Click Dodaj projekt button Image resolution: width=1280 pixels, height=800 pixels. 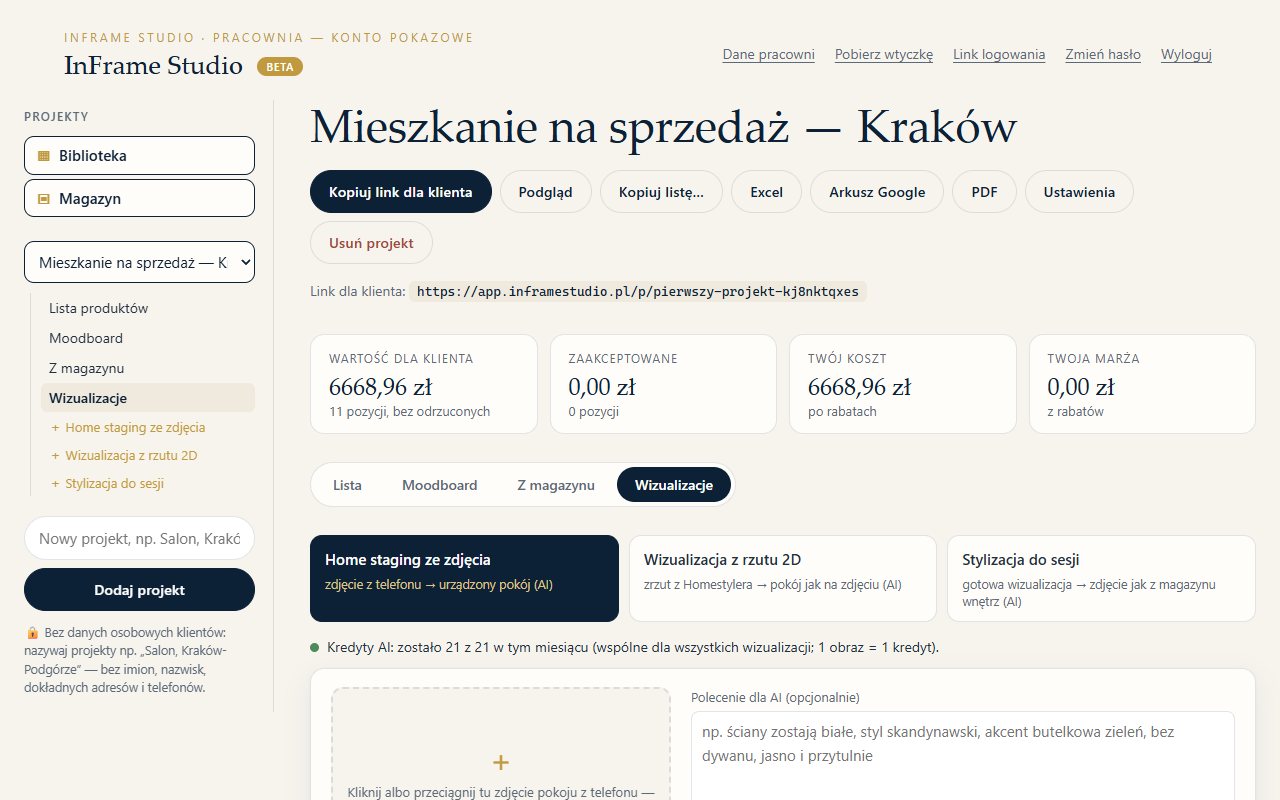coord(139,590)
